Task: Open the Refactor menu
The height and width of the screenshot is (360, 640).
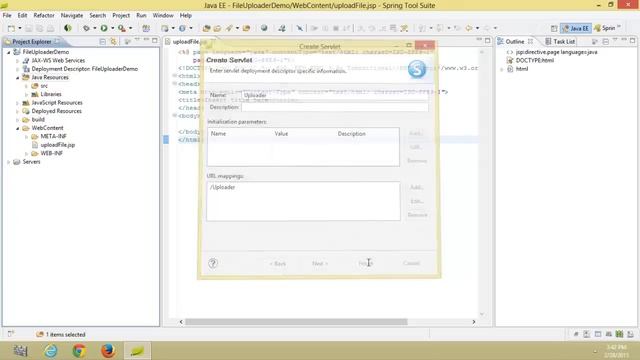Action: pyautogui.click(x=44, y=15)
